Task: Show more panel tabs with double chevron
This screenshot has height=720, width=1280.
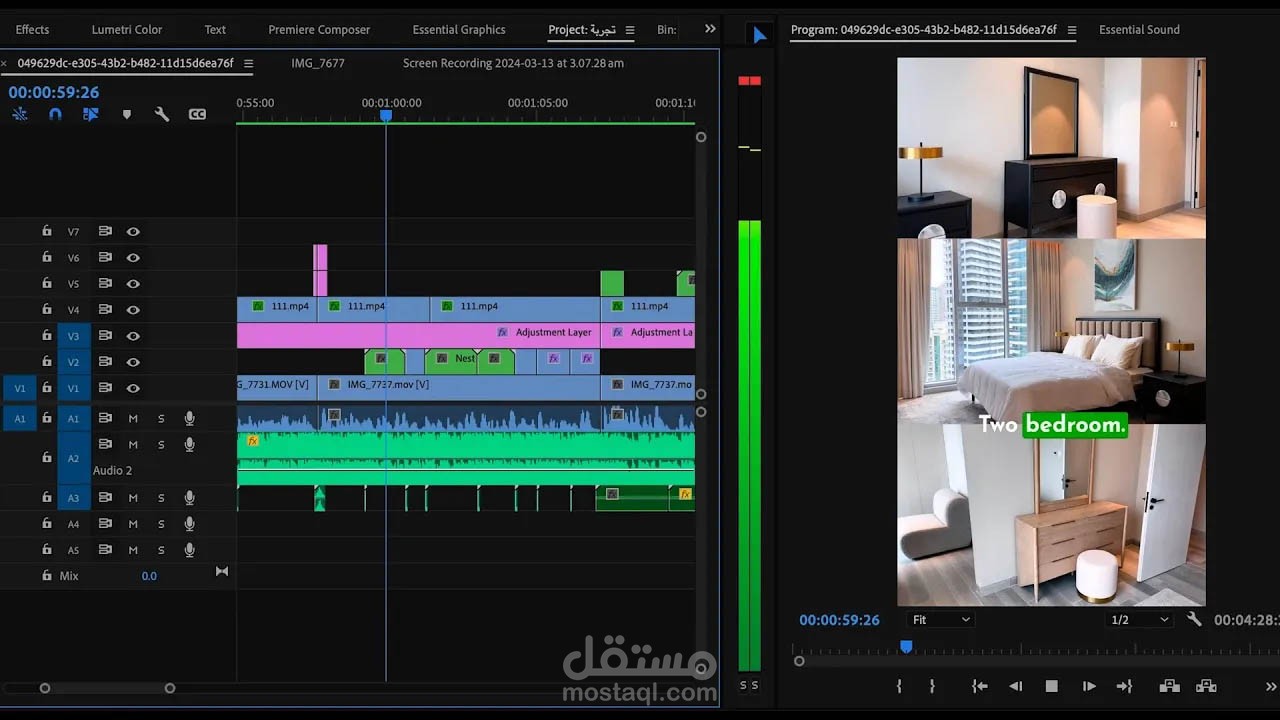Action: click(710, 29)
